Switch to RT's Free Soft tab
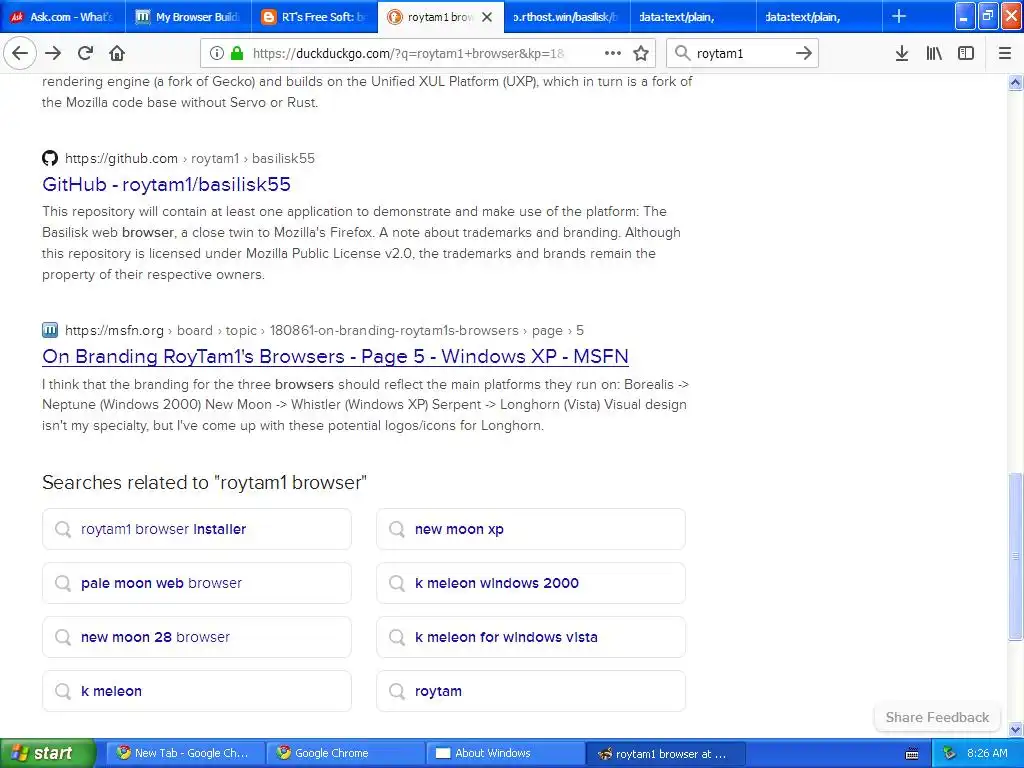This screenshot has width=1024, height=768. click(314, 17)
